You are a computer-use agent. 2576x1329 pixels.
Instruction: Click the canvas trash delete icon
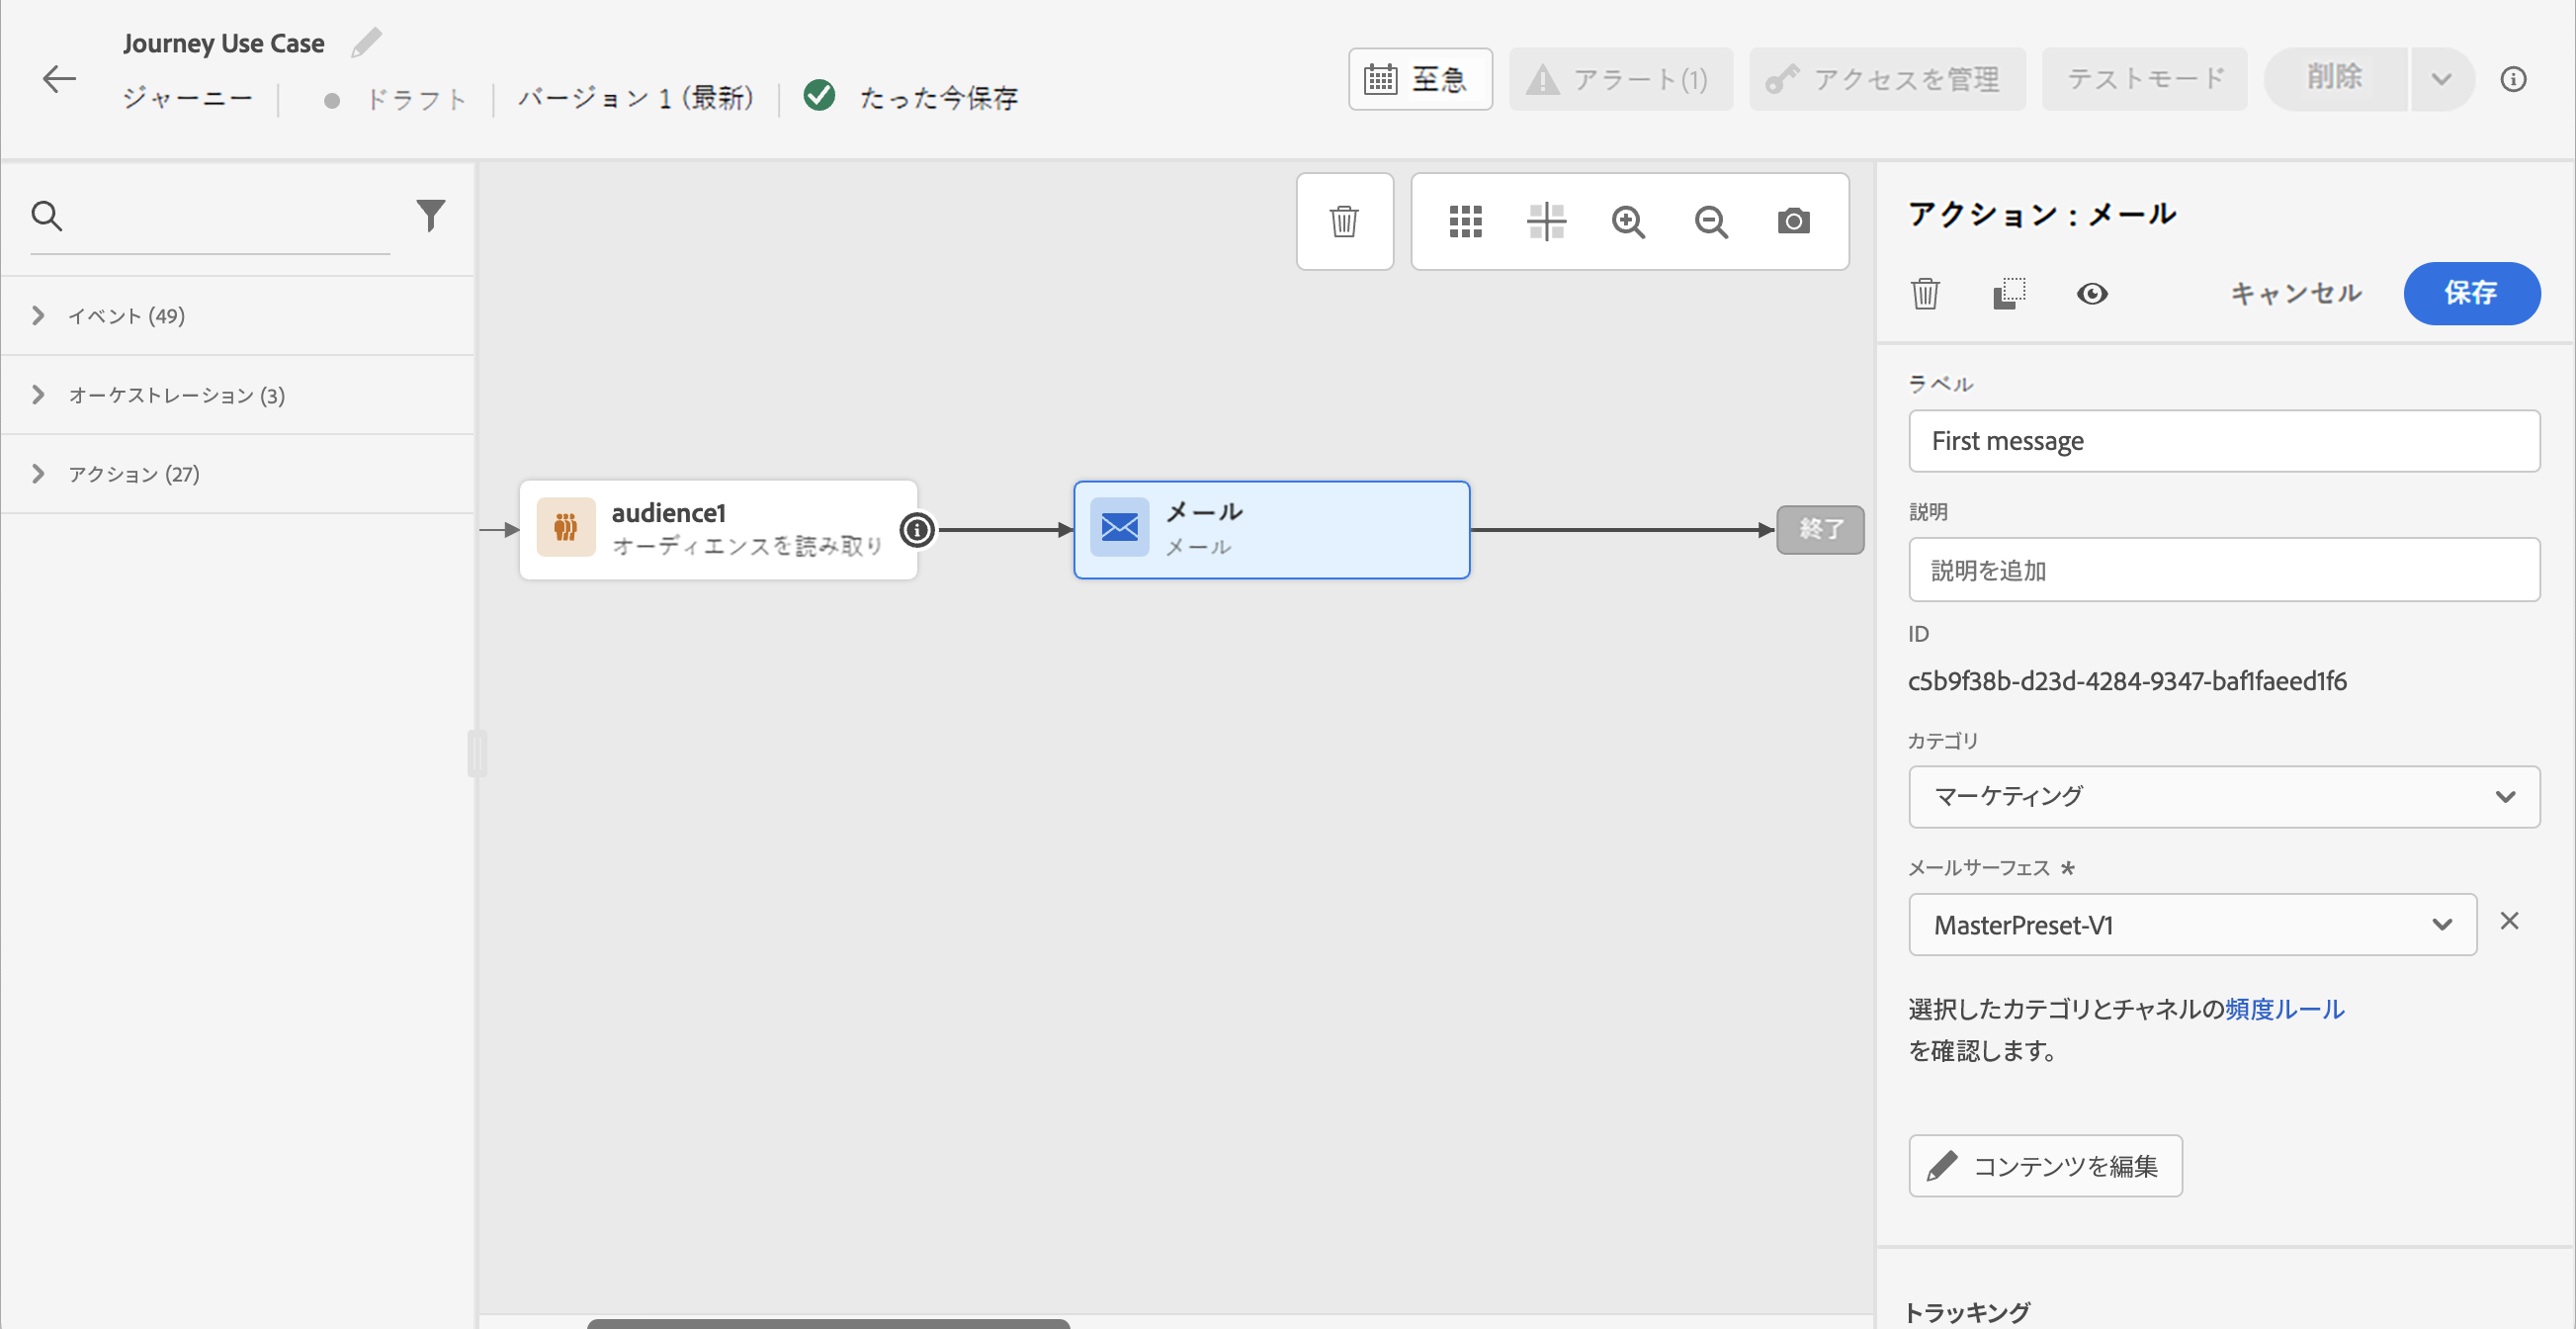click(1344, 221)
